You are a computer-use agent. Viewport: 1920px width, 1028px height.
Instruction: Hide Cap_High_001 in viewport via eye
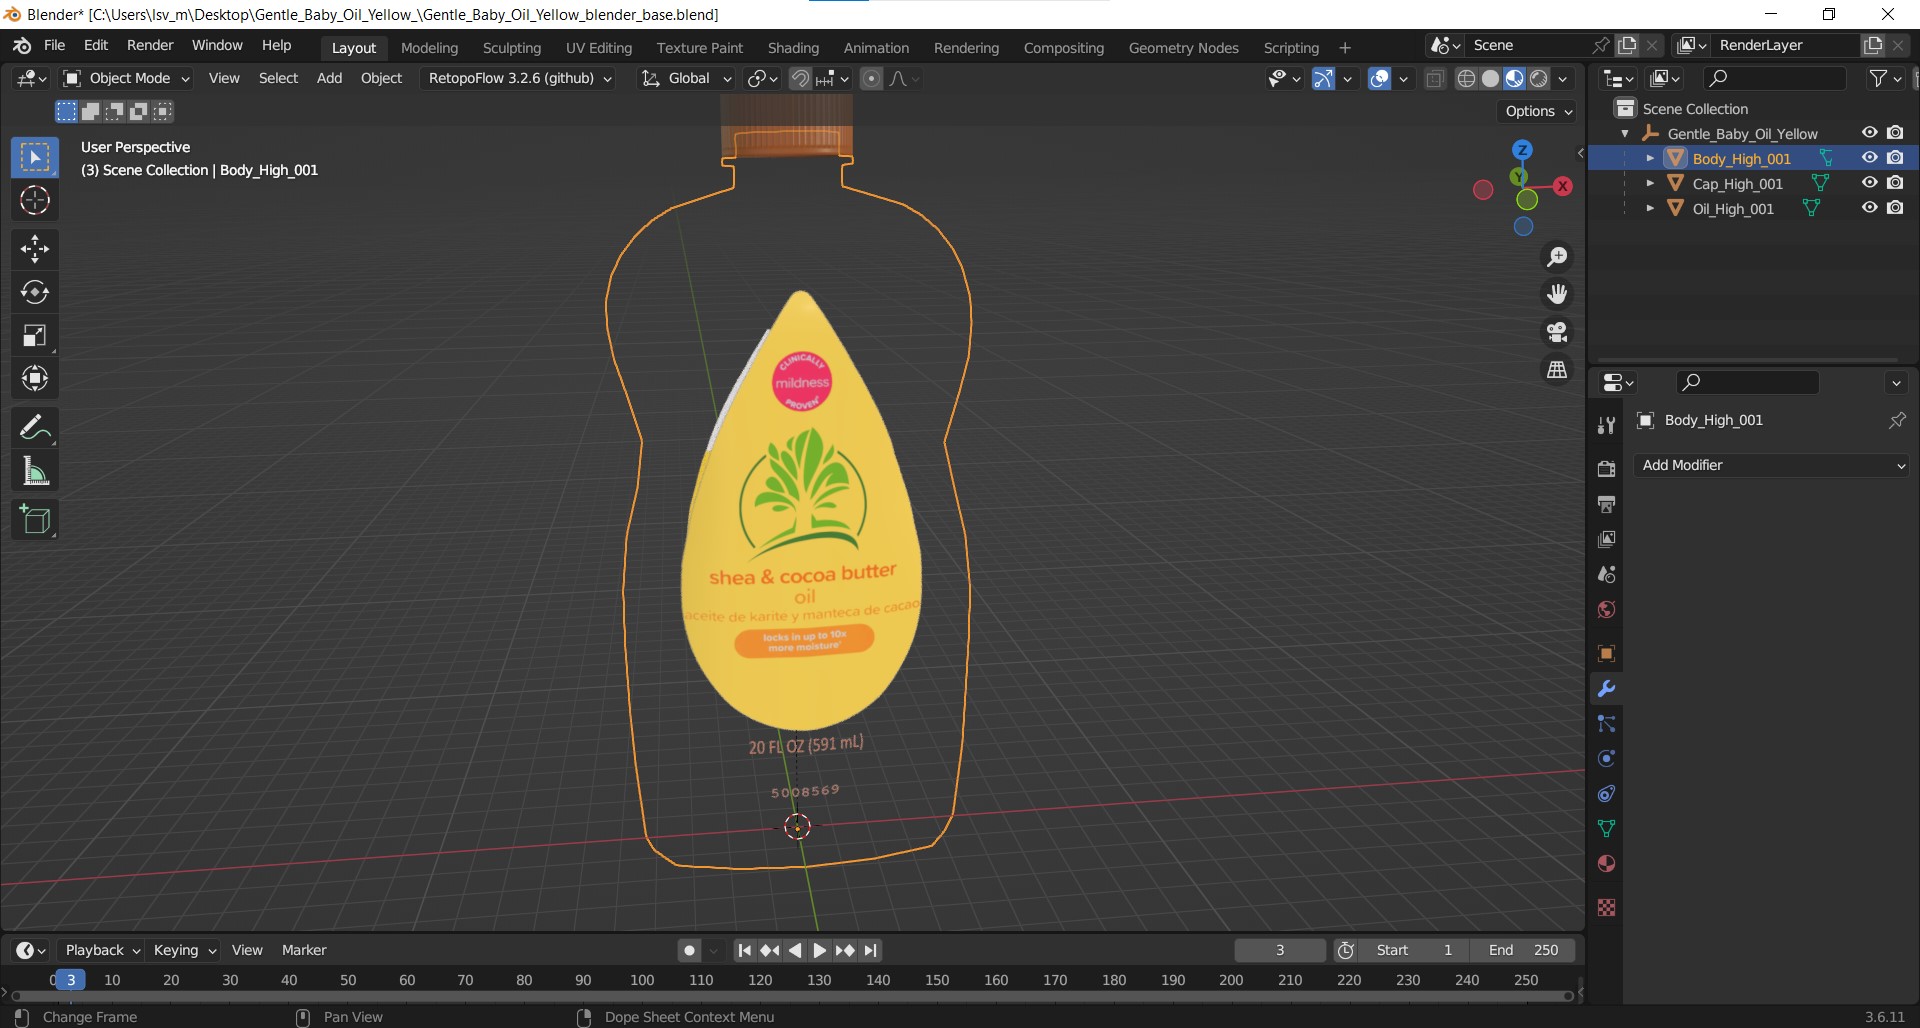click(1869, 183)
